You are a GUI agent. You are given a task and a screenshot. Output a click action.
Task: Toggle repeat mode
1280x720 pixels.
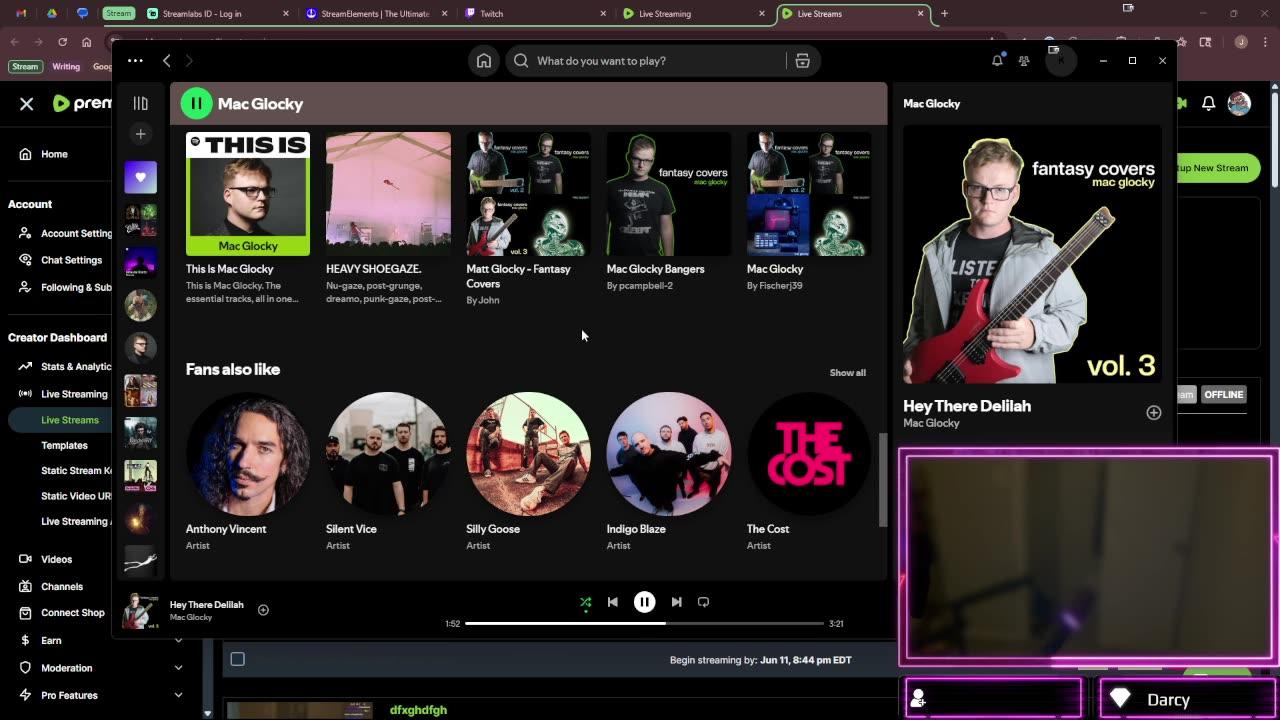[x=703, y=602]
